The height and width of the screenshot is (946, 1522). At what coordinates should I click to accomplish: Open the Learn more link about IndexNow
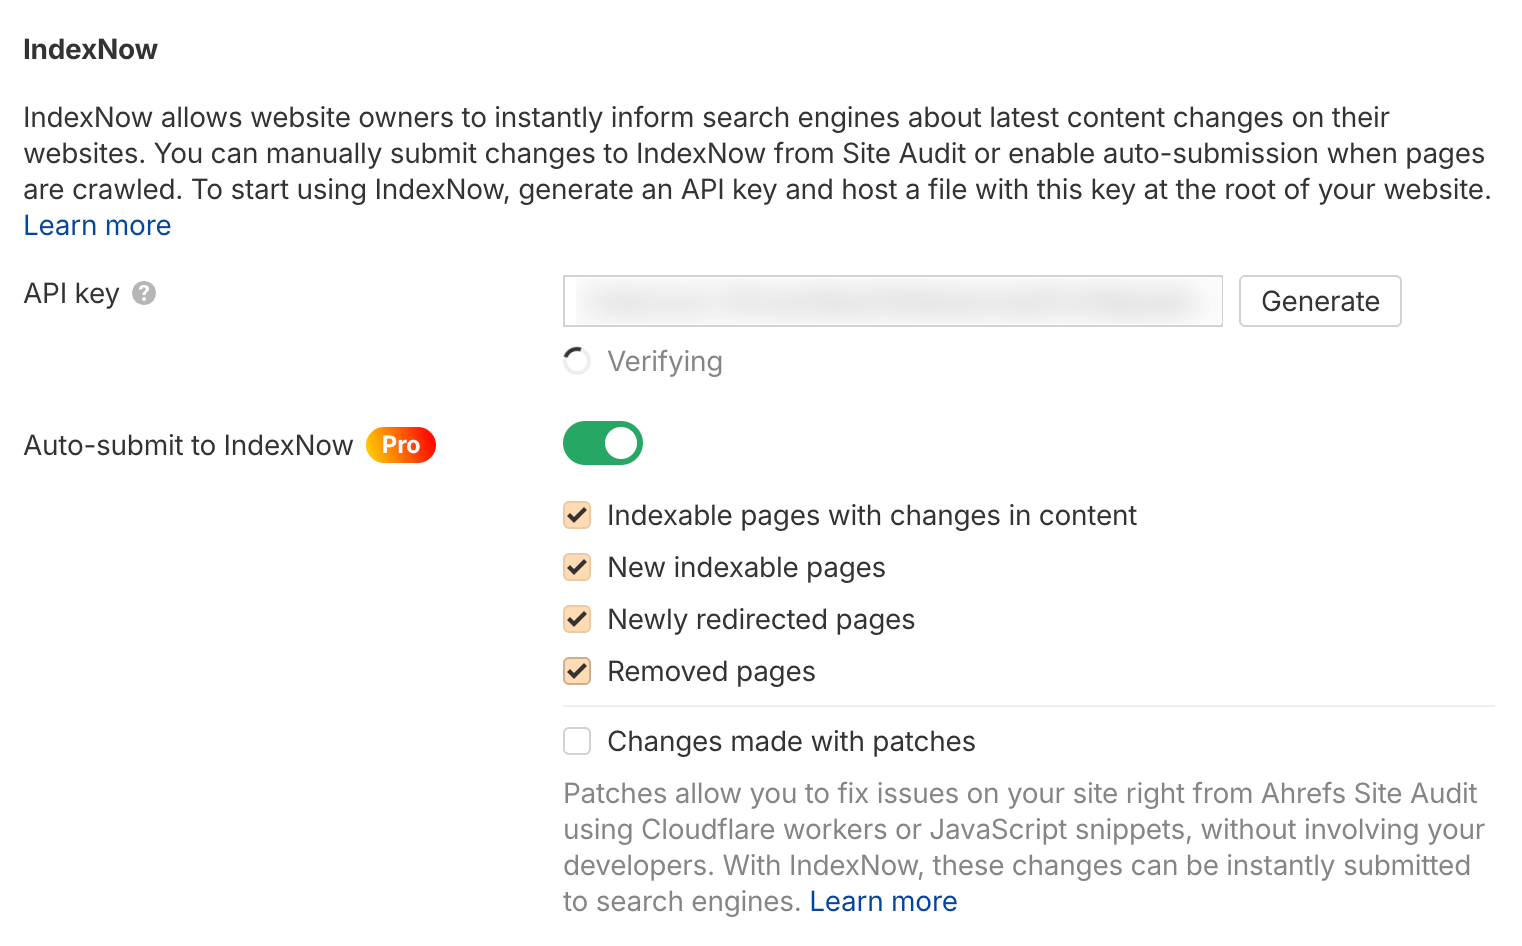96,225
